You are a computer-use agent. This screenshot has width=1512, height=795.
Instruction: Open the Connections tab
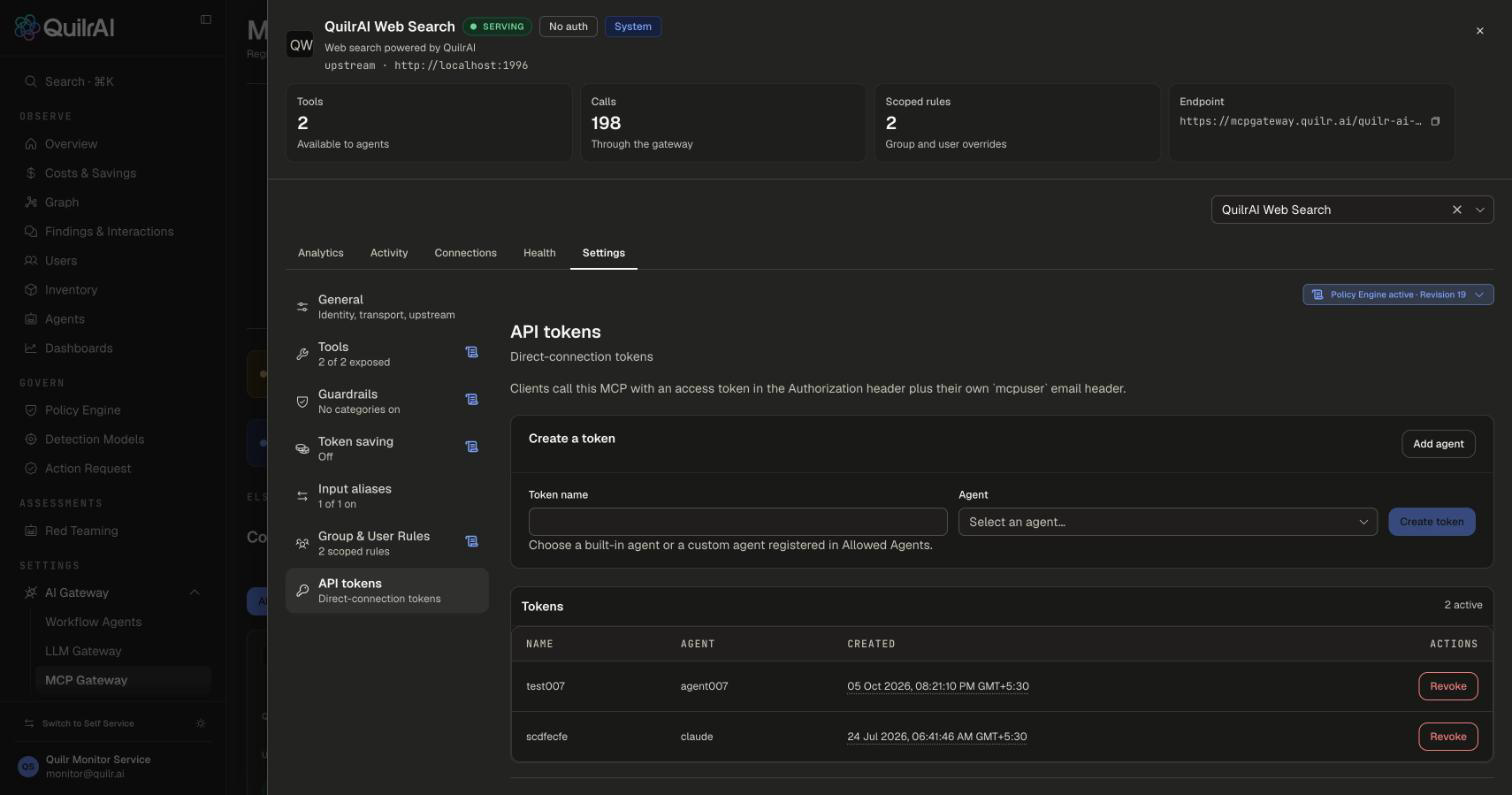[x=465, y=253]
